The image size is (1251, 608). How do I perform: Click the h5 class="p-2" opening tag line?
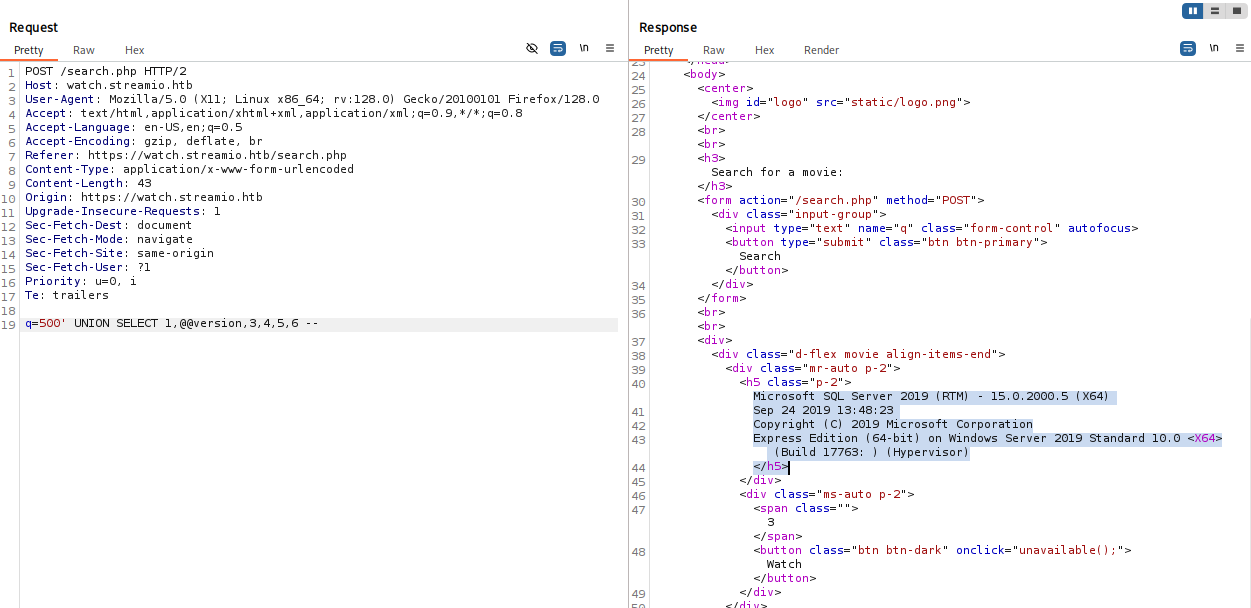tap(795, 382)
